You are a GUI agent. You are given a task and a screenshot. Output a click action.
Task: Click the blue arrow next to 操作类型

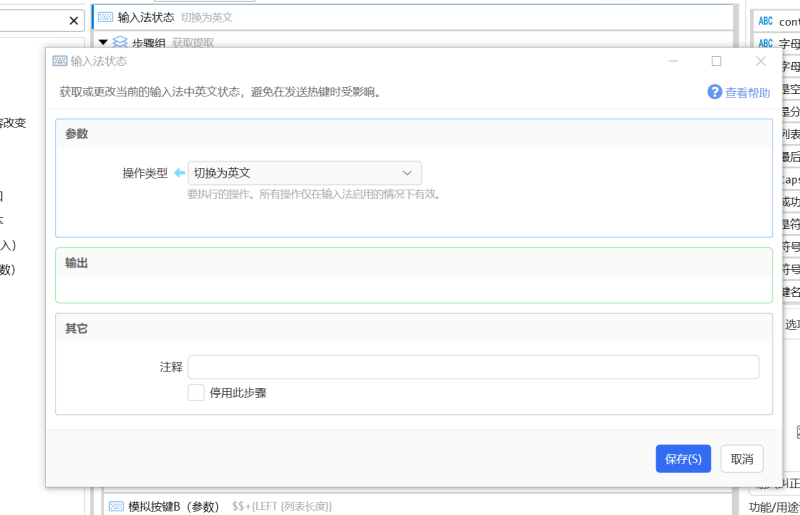[179, 173]
